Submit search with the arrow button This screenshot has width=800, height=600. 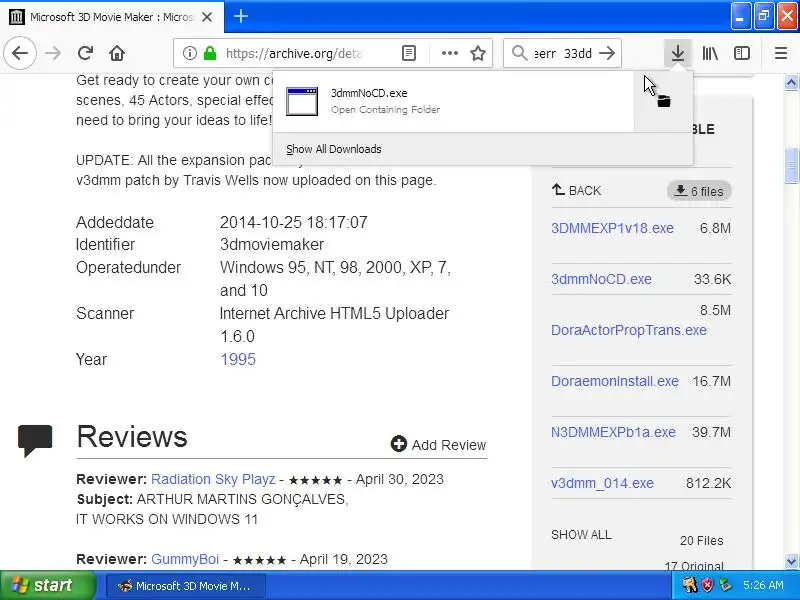click(x=607, y=53)
